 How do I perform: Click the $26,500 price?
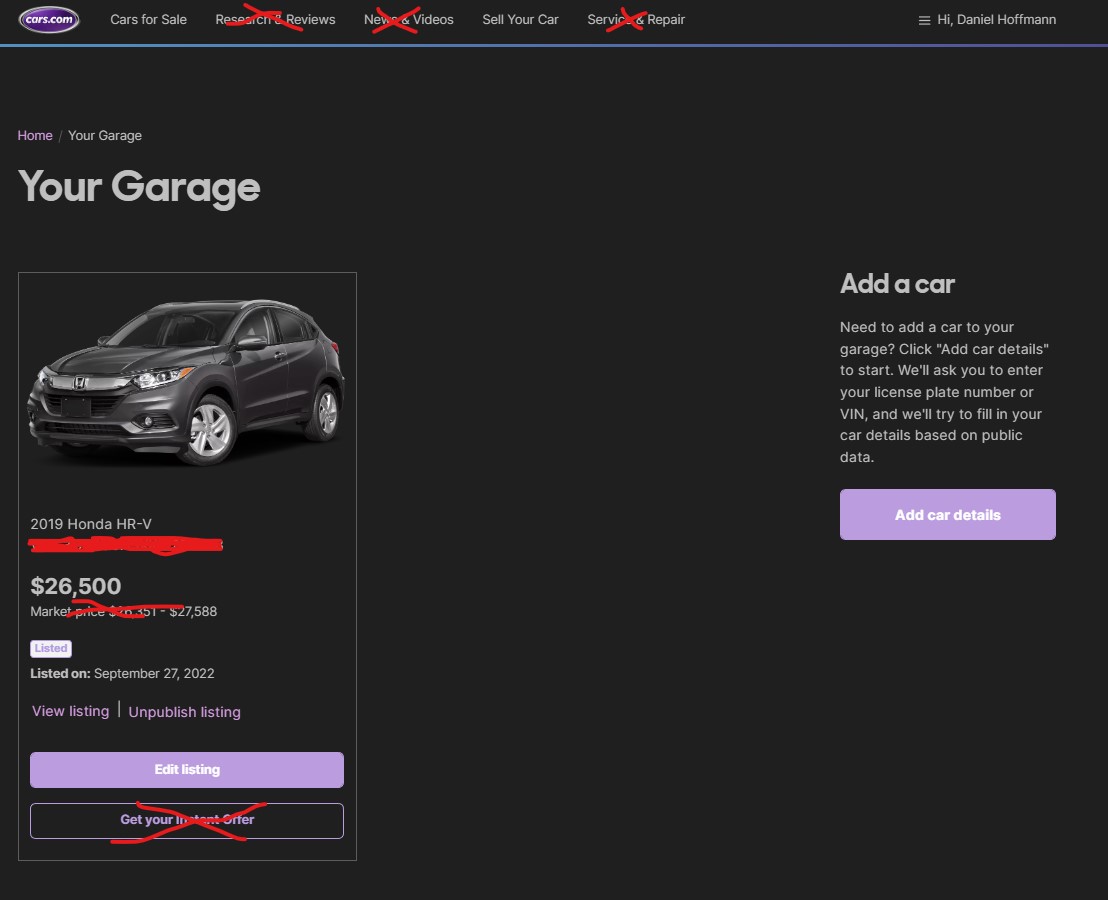[76, 586]
